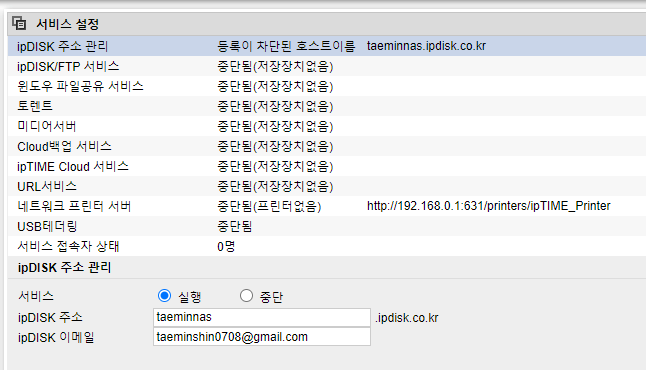Screen dimensions: 646x370
Task: Click the ipDISK 이메일 input field
Action: pyautogui.click(x=262, y=337)
